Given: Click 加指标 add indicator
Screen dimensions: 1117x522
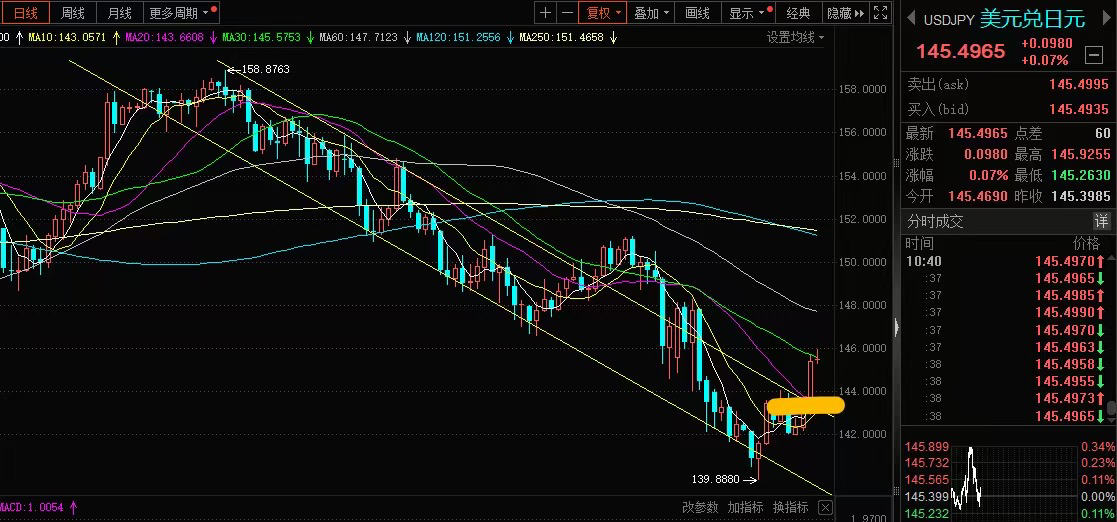Looking at the screenshot, I should point(745,508).
